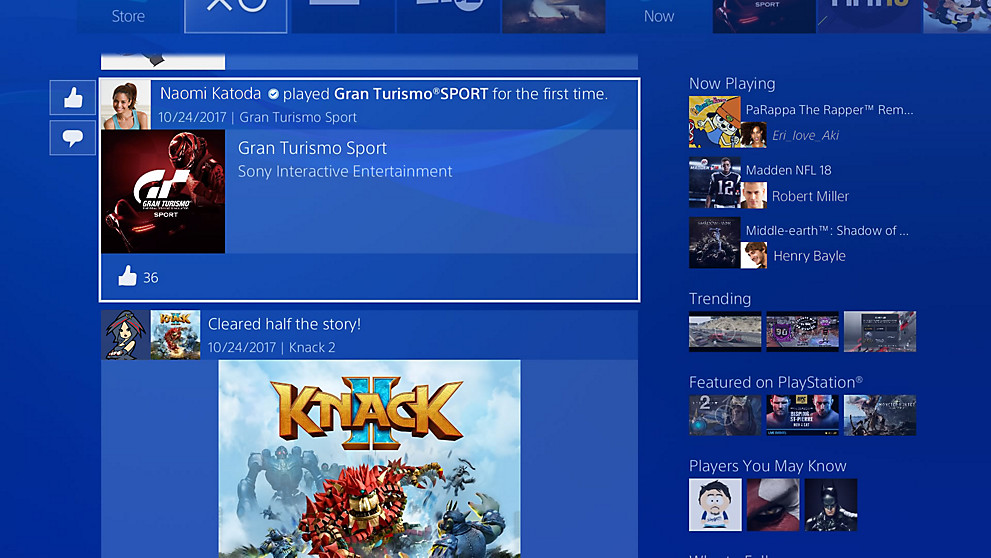The image size is (991, 558).
Task: Click Sony Interactive Entertainment publisher text
Action: [345, 171]
